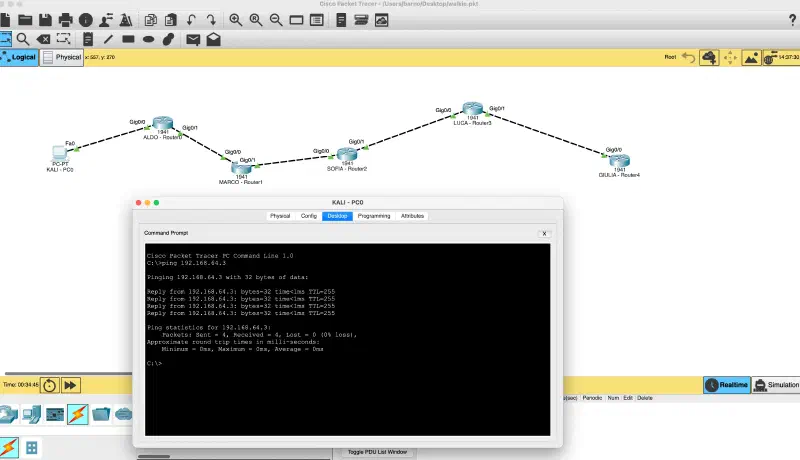The width and height of the screenshot is (800, 460).
Task: Choose the Resize Shape tool
Action: 63,39
